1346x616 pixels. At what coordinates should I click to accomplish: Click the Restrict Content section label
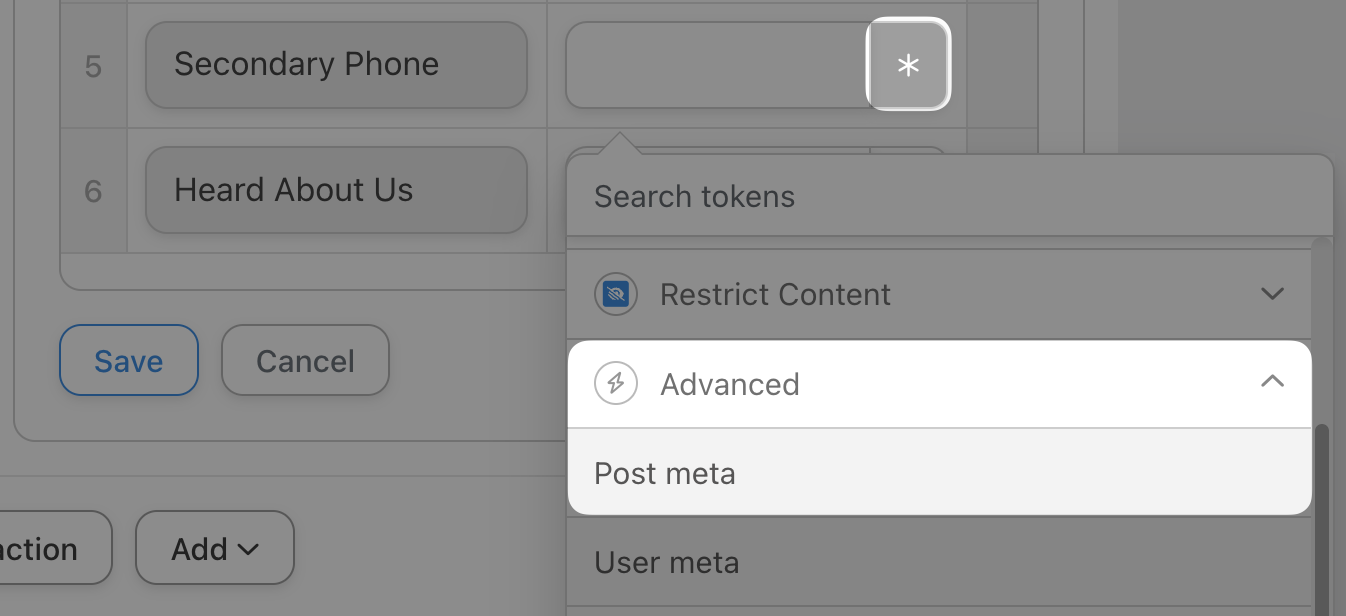pyautogui.click(x=775, y=295)
